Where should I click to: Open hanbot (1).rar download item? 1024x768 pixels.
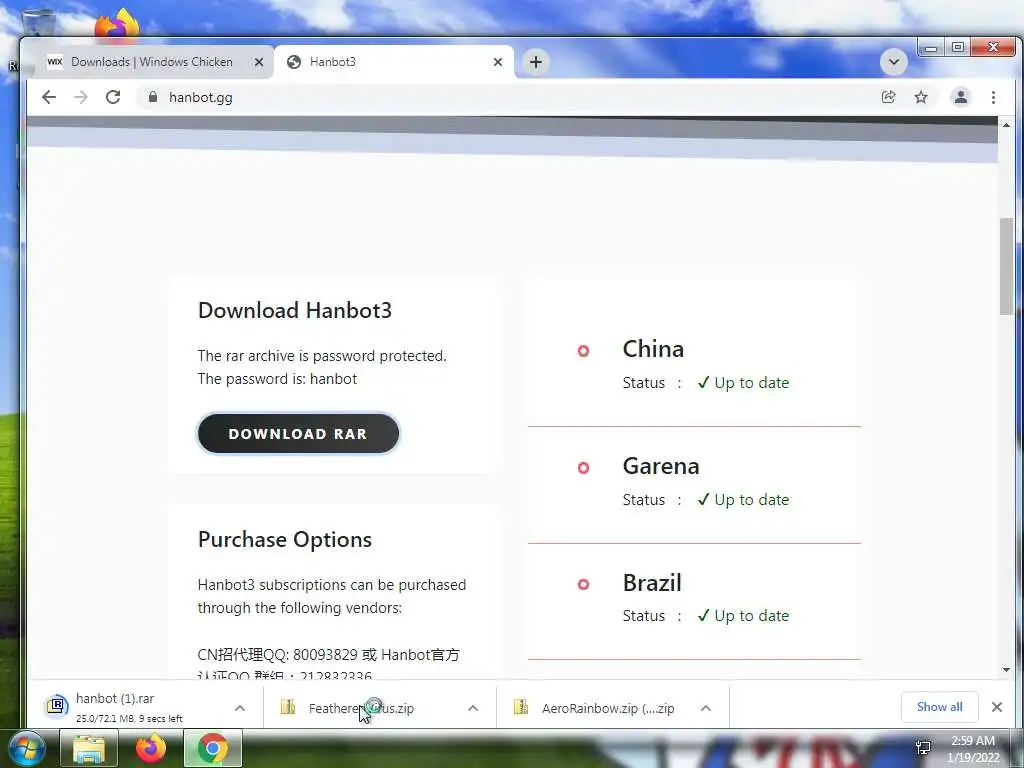[131, 707]
